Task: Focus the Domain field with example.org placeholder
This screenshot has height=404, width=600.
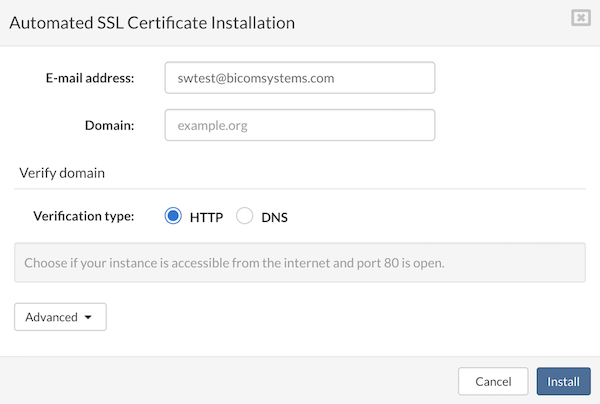Action: [x=299, y=125]
